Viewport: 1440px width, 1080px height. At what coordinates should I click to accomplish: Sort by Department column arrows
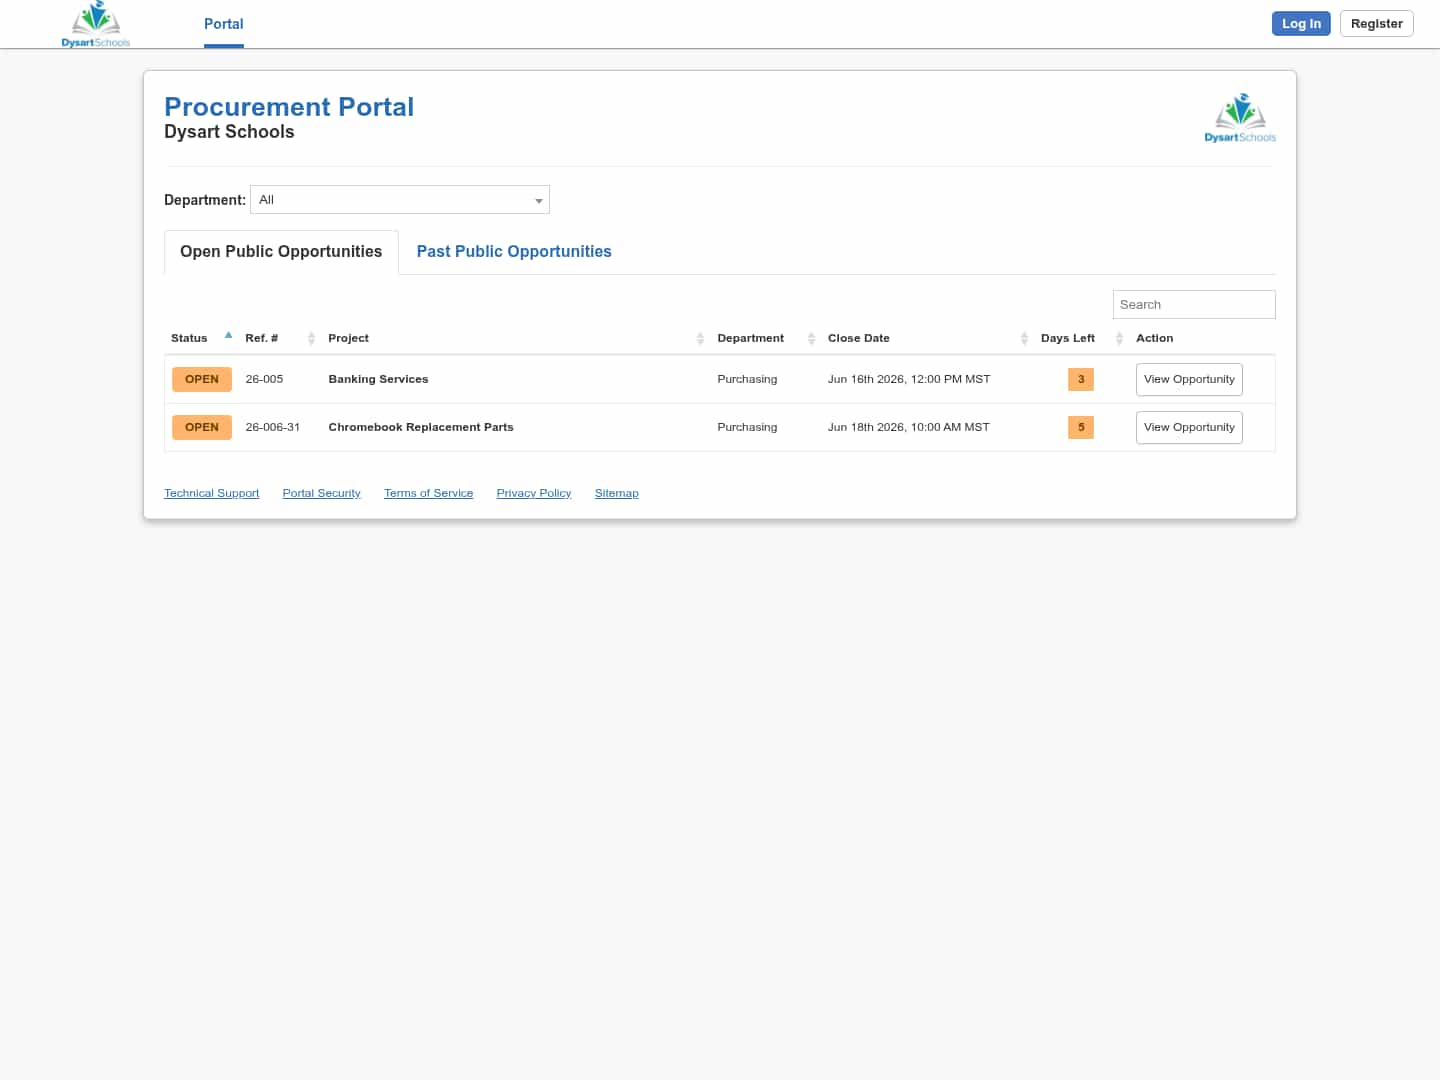click(x=811, y=339)
